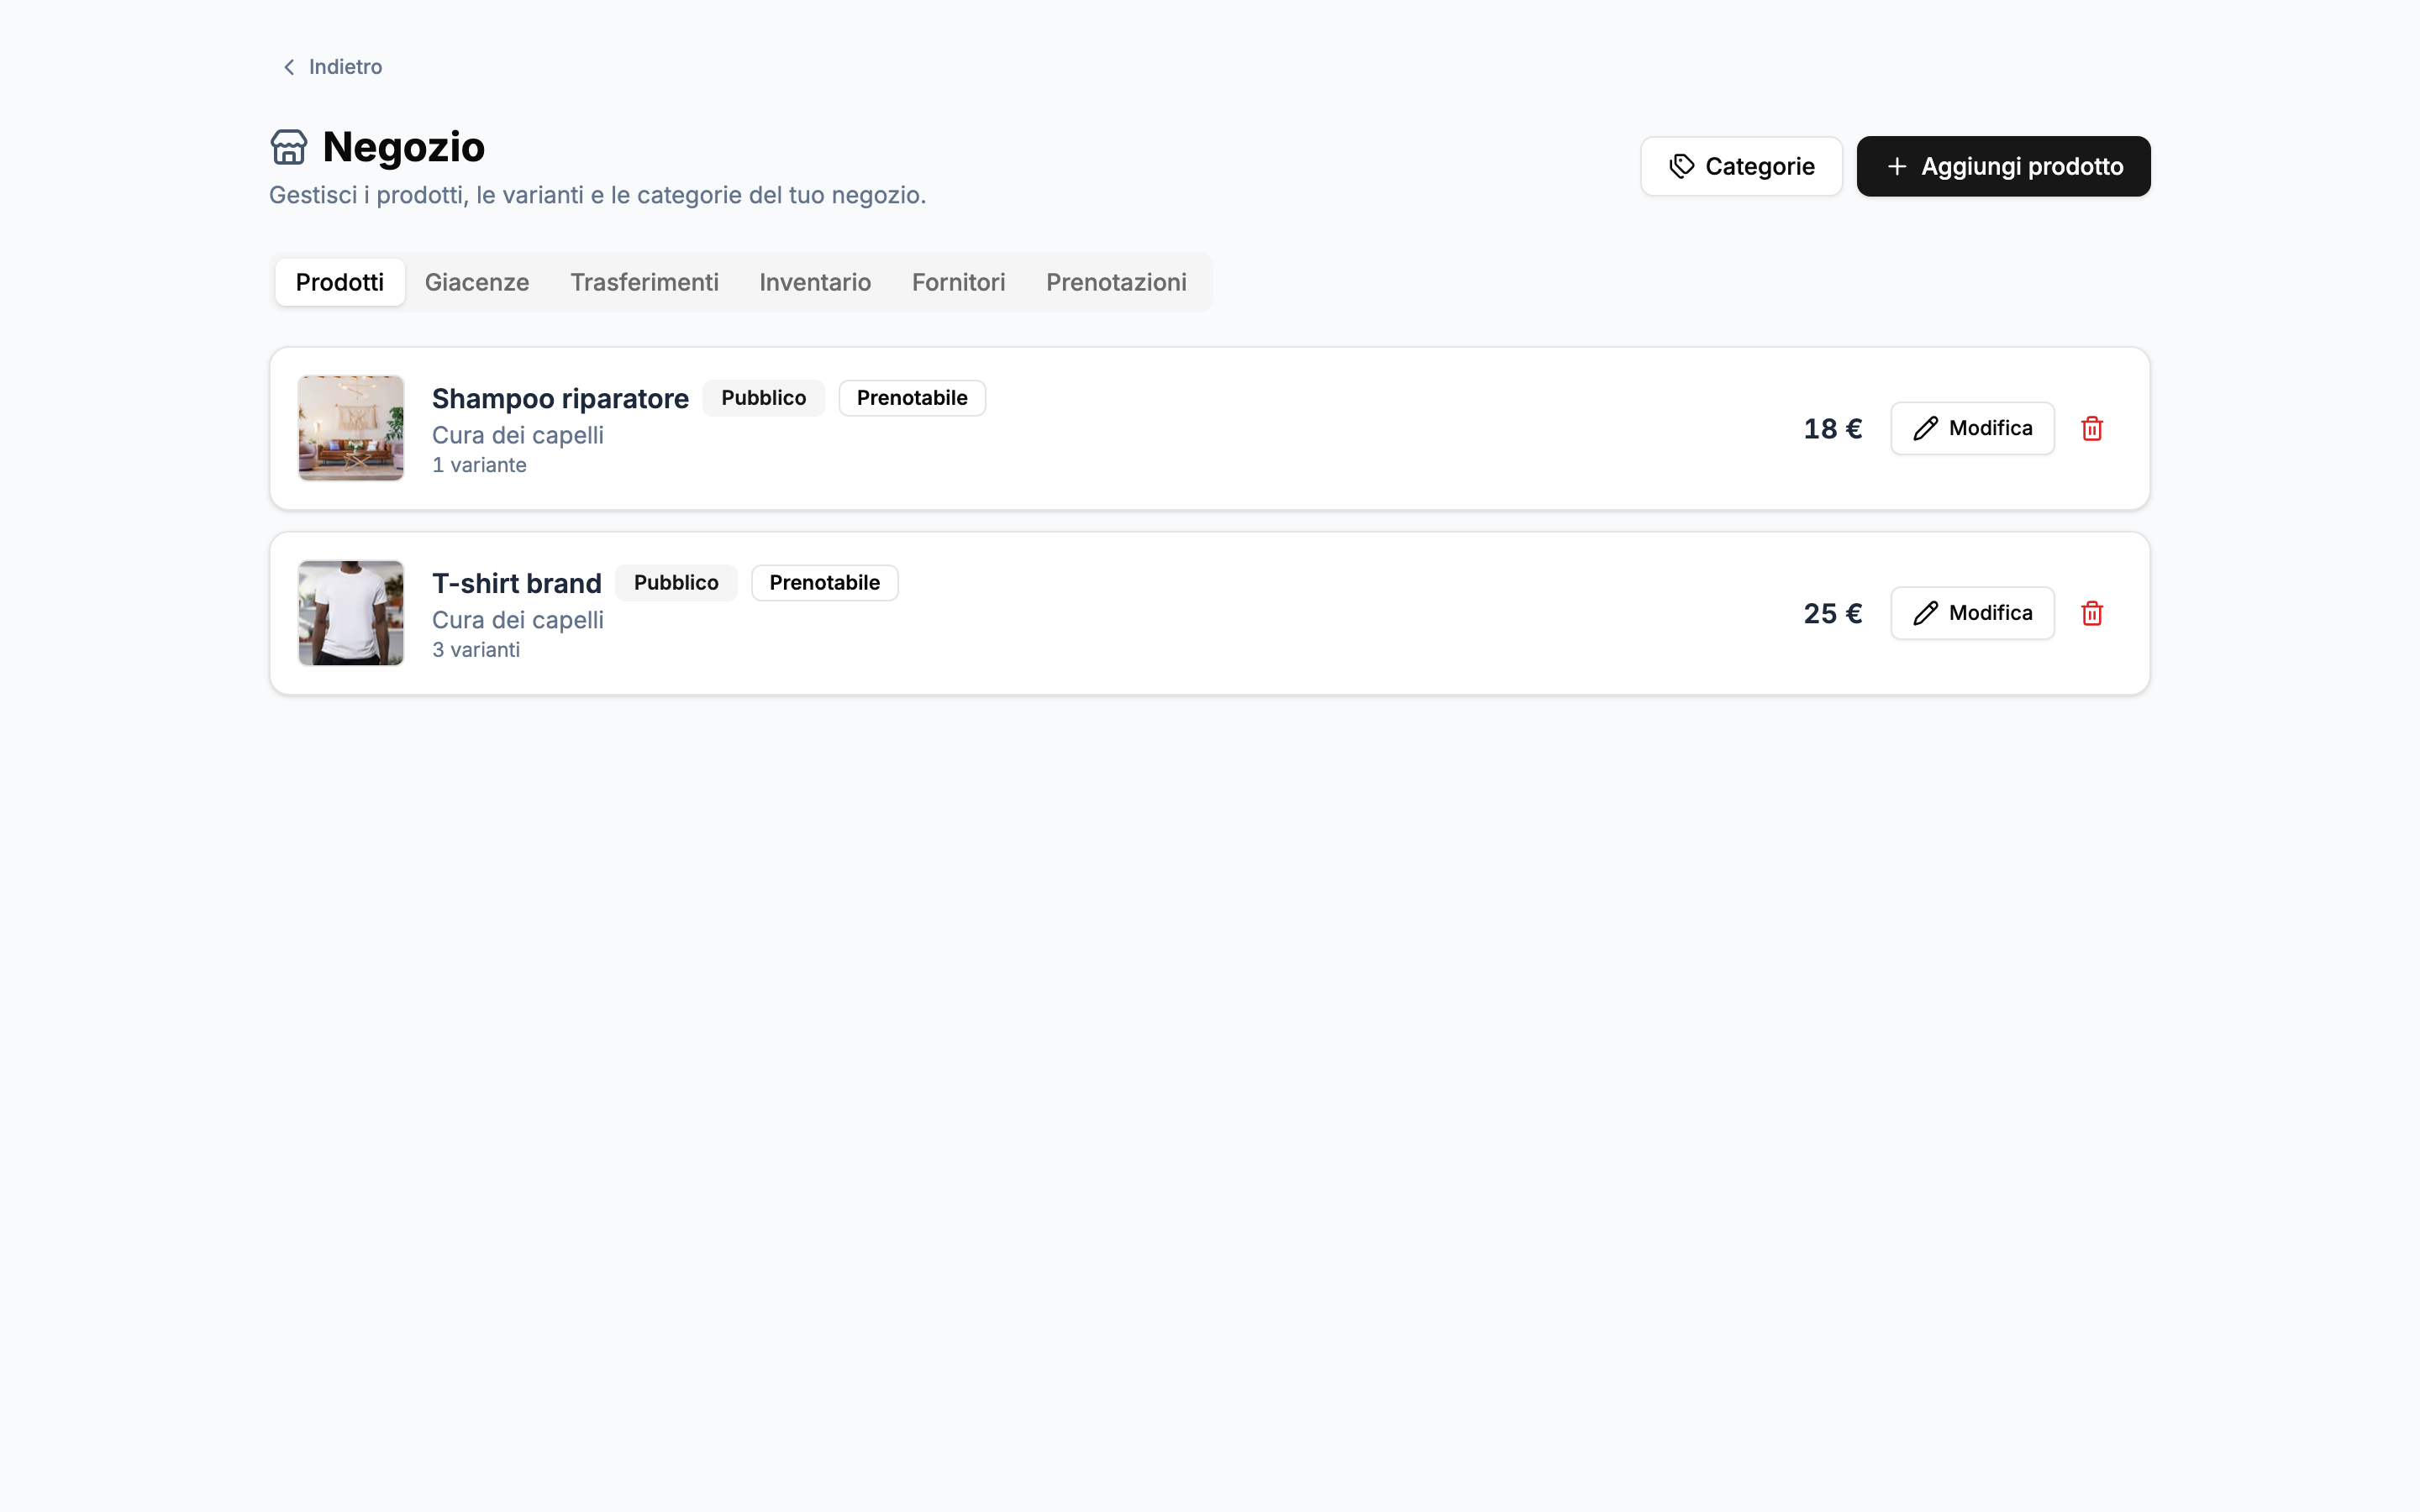Click the Negozio store icon
Screen dimensions: 2420x1512
click(x=289, y=147)
